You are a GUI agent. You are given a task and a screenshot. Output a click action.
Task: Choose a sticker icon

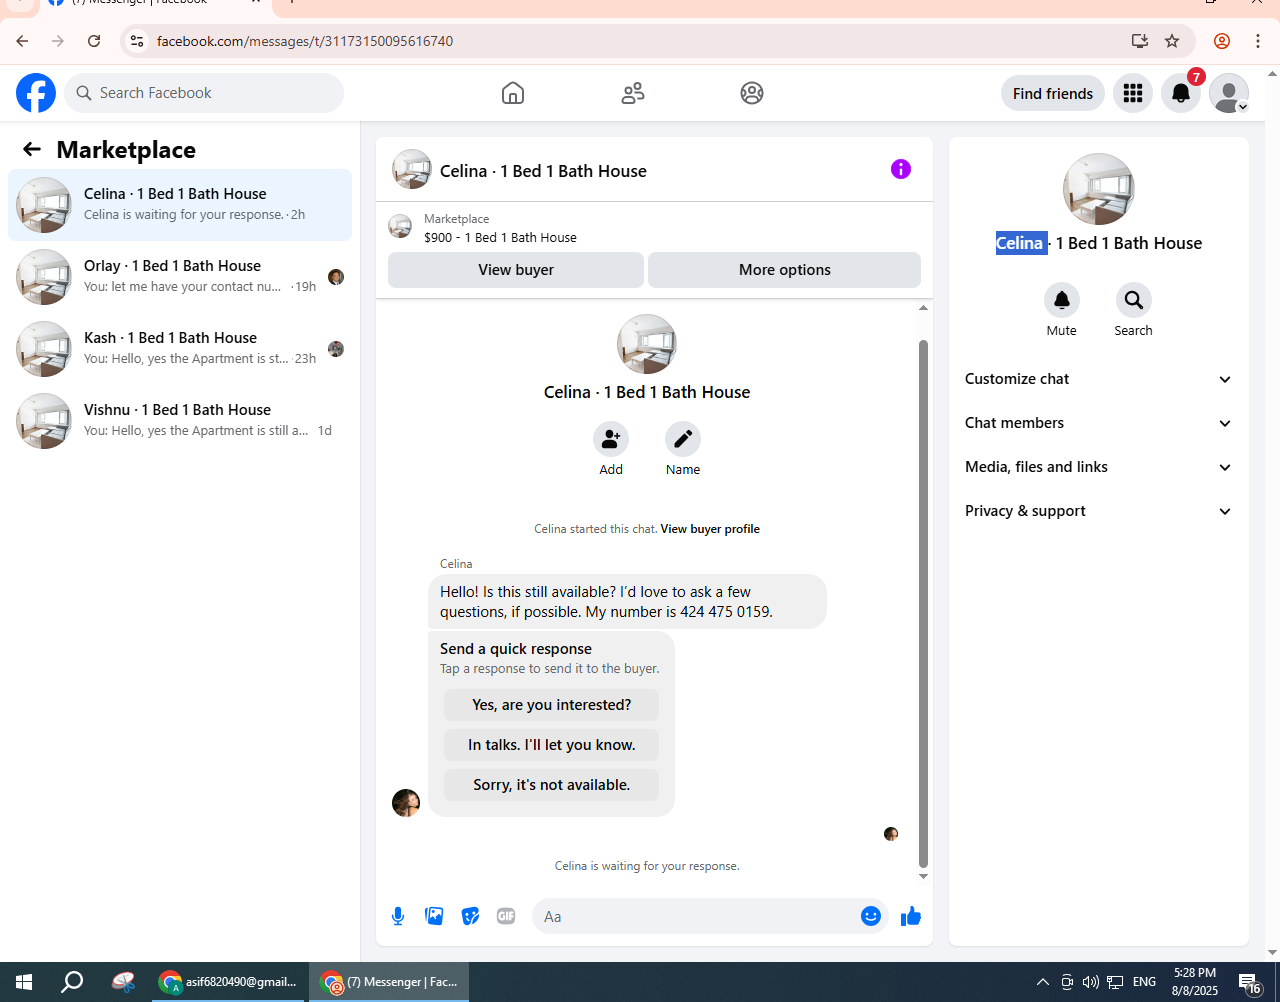[x=470, y=916]
